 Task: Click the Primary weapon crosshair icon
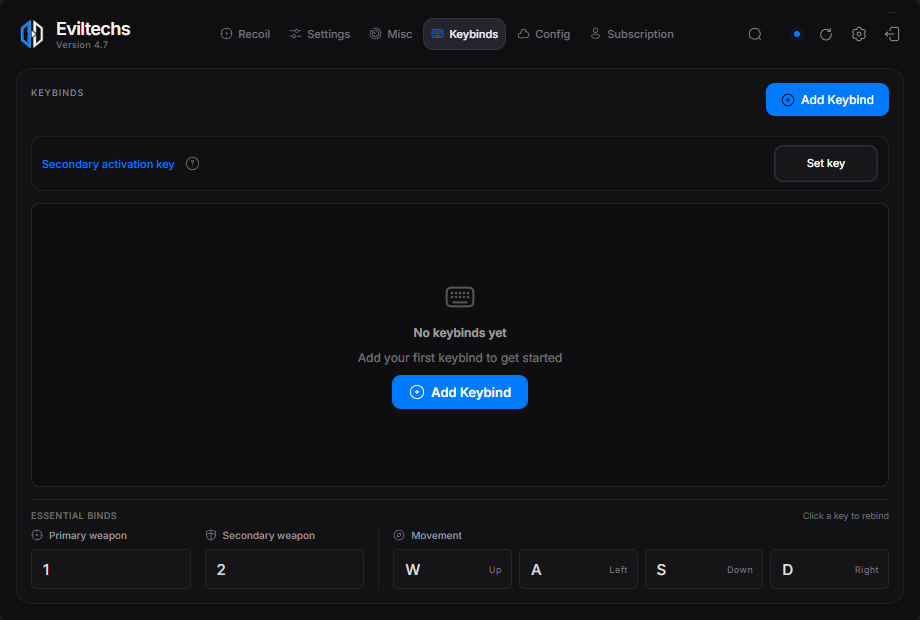(x=37, y=535)
